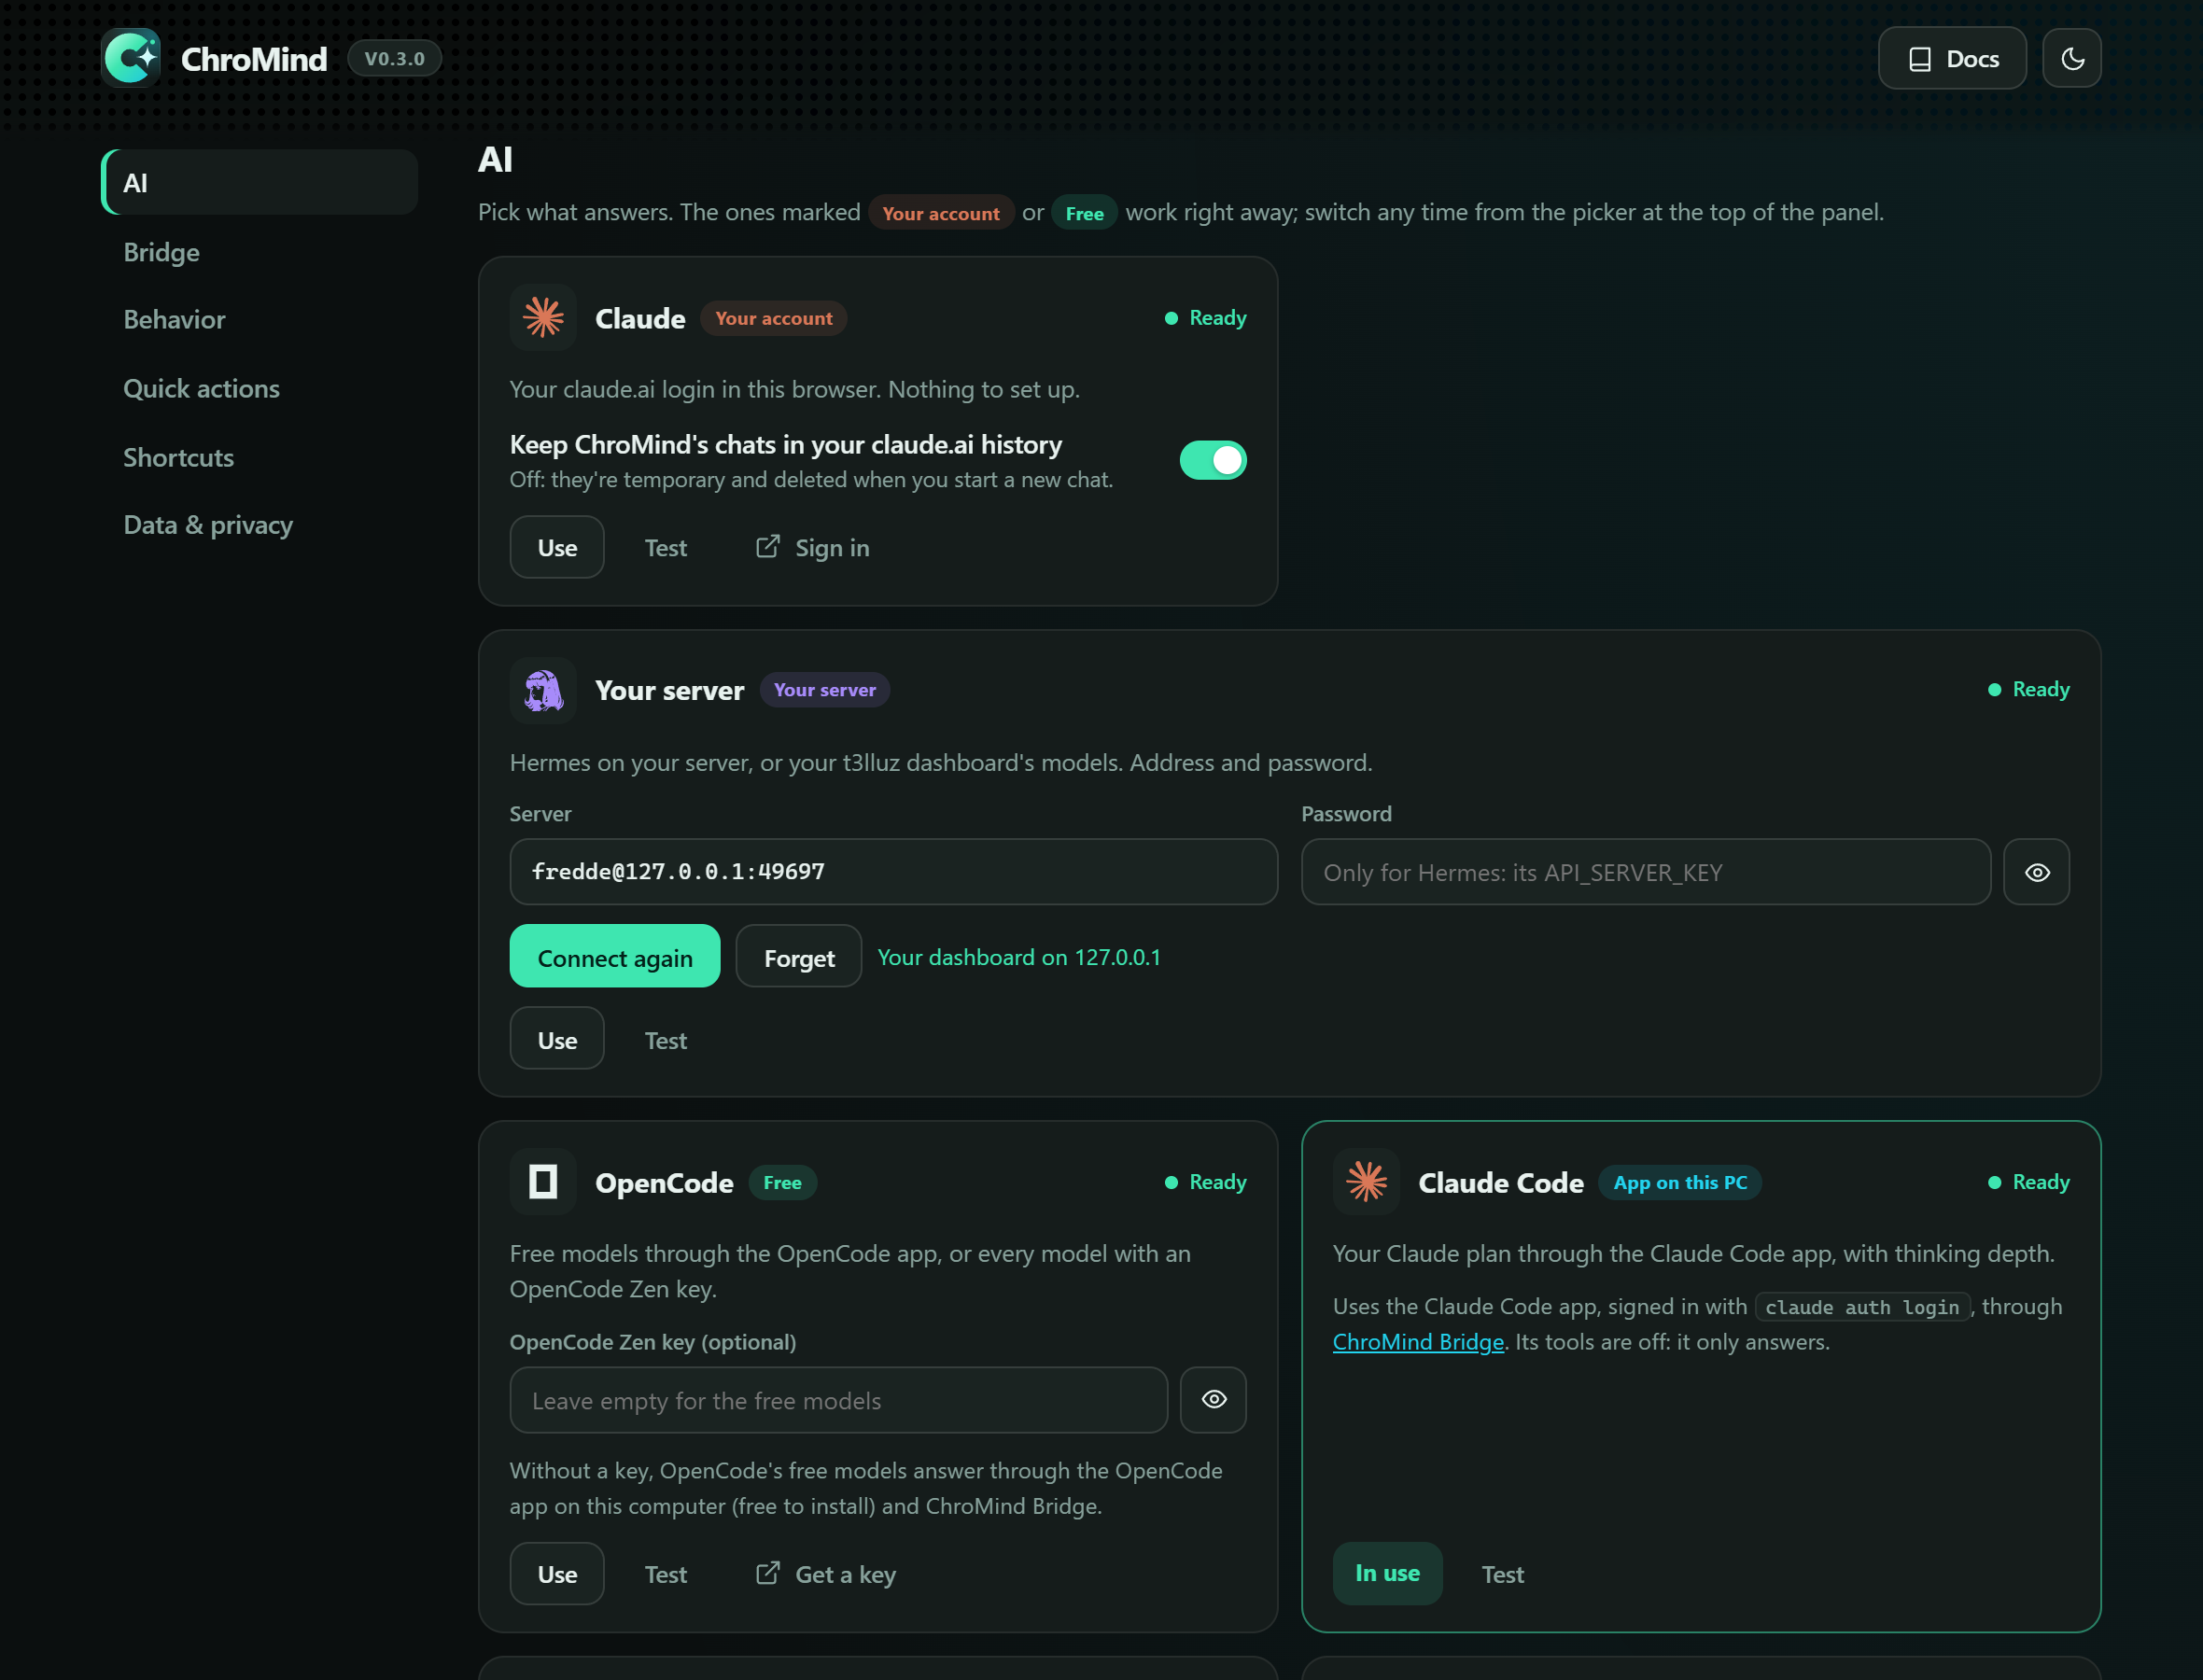This screenshot has height=1680, width=2203.
Task: Select the AI section in sidebar
Action: [x=259, y=182]
